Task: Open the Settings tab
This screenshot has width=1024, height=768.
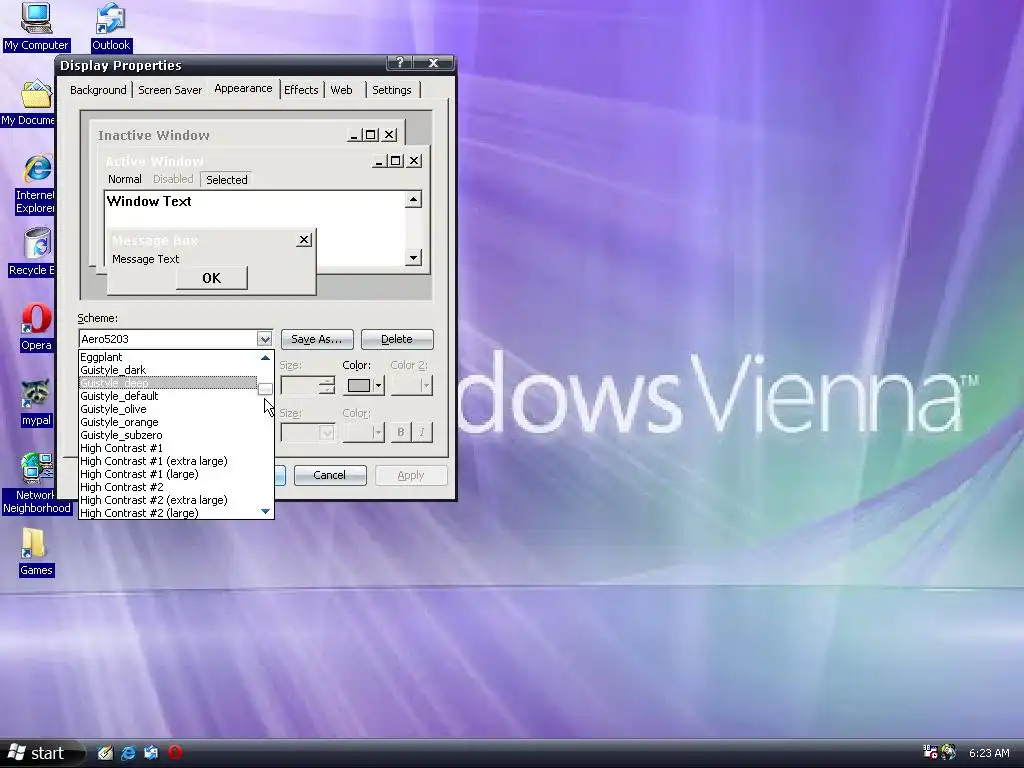Action: 392,90
